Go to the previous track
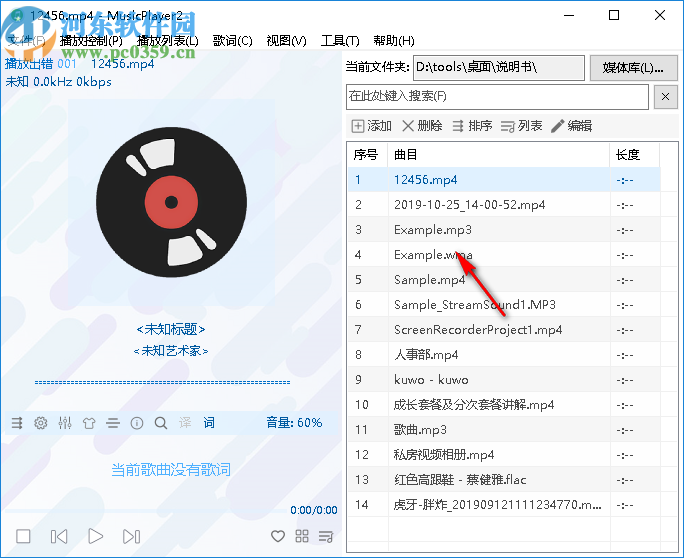 59,536
